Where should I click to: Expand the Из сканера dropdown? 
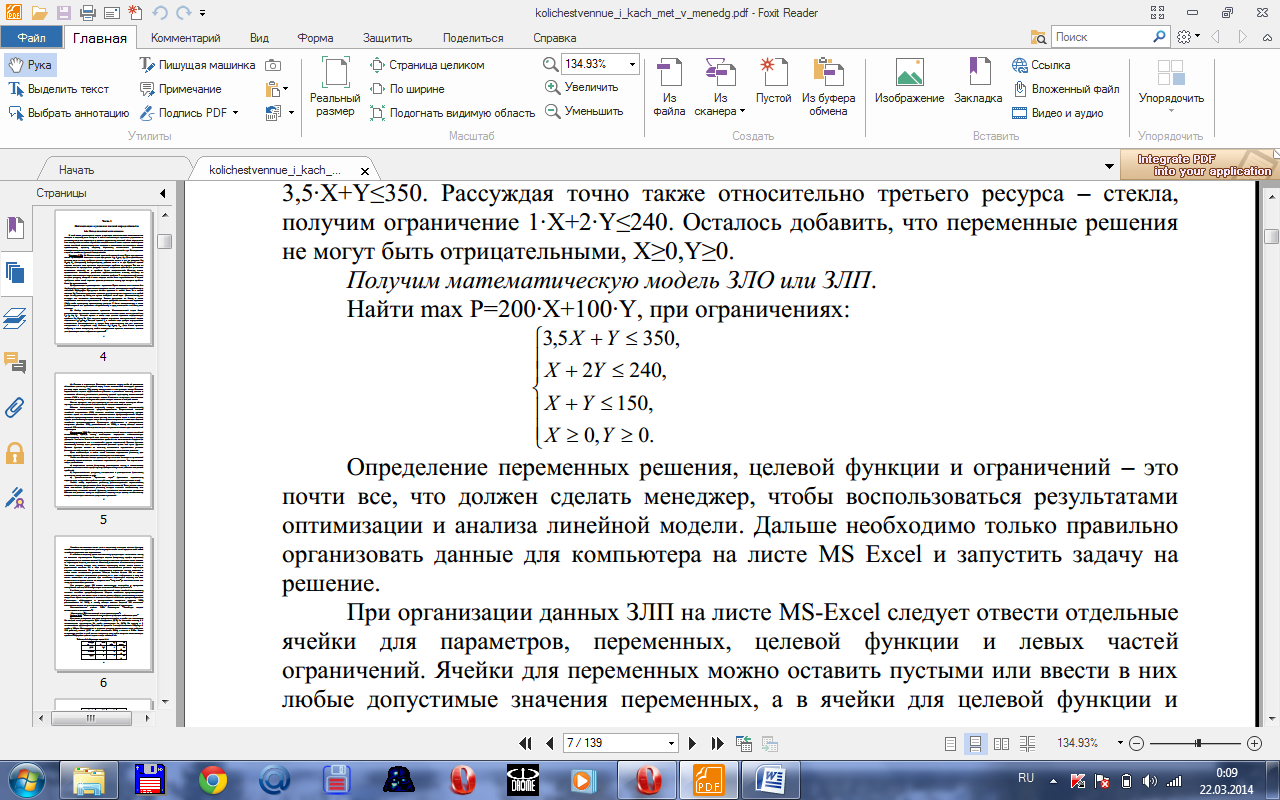[x=742, y=112]
